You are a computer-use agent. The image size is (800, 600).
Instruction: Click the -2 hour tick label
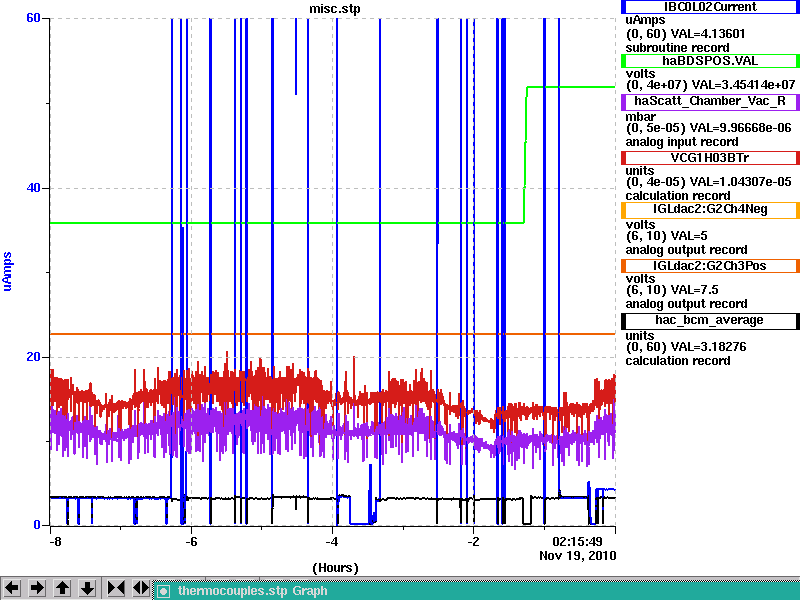[473, 542]
